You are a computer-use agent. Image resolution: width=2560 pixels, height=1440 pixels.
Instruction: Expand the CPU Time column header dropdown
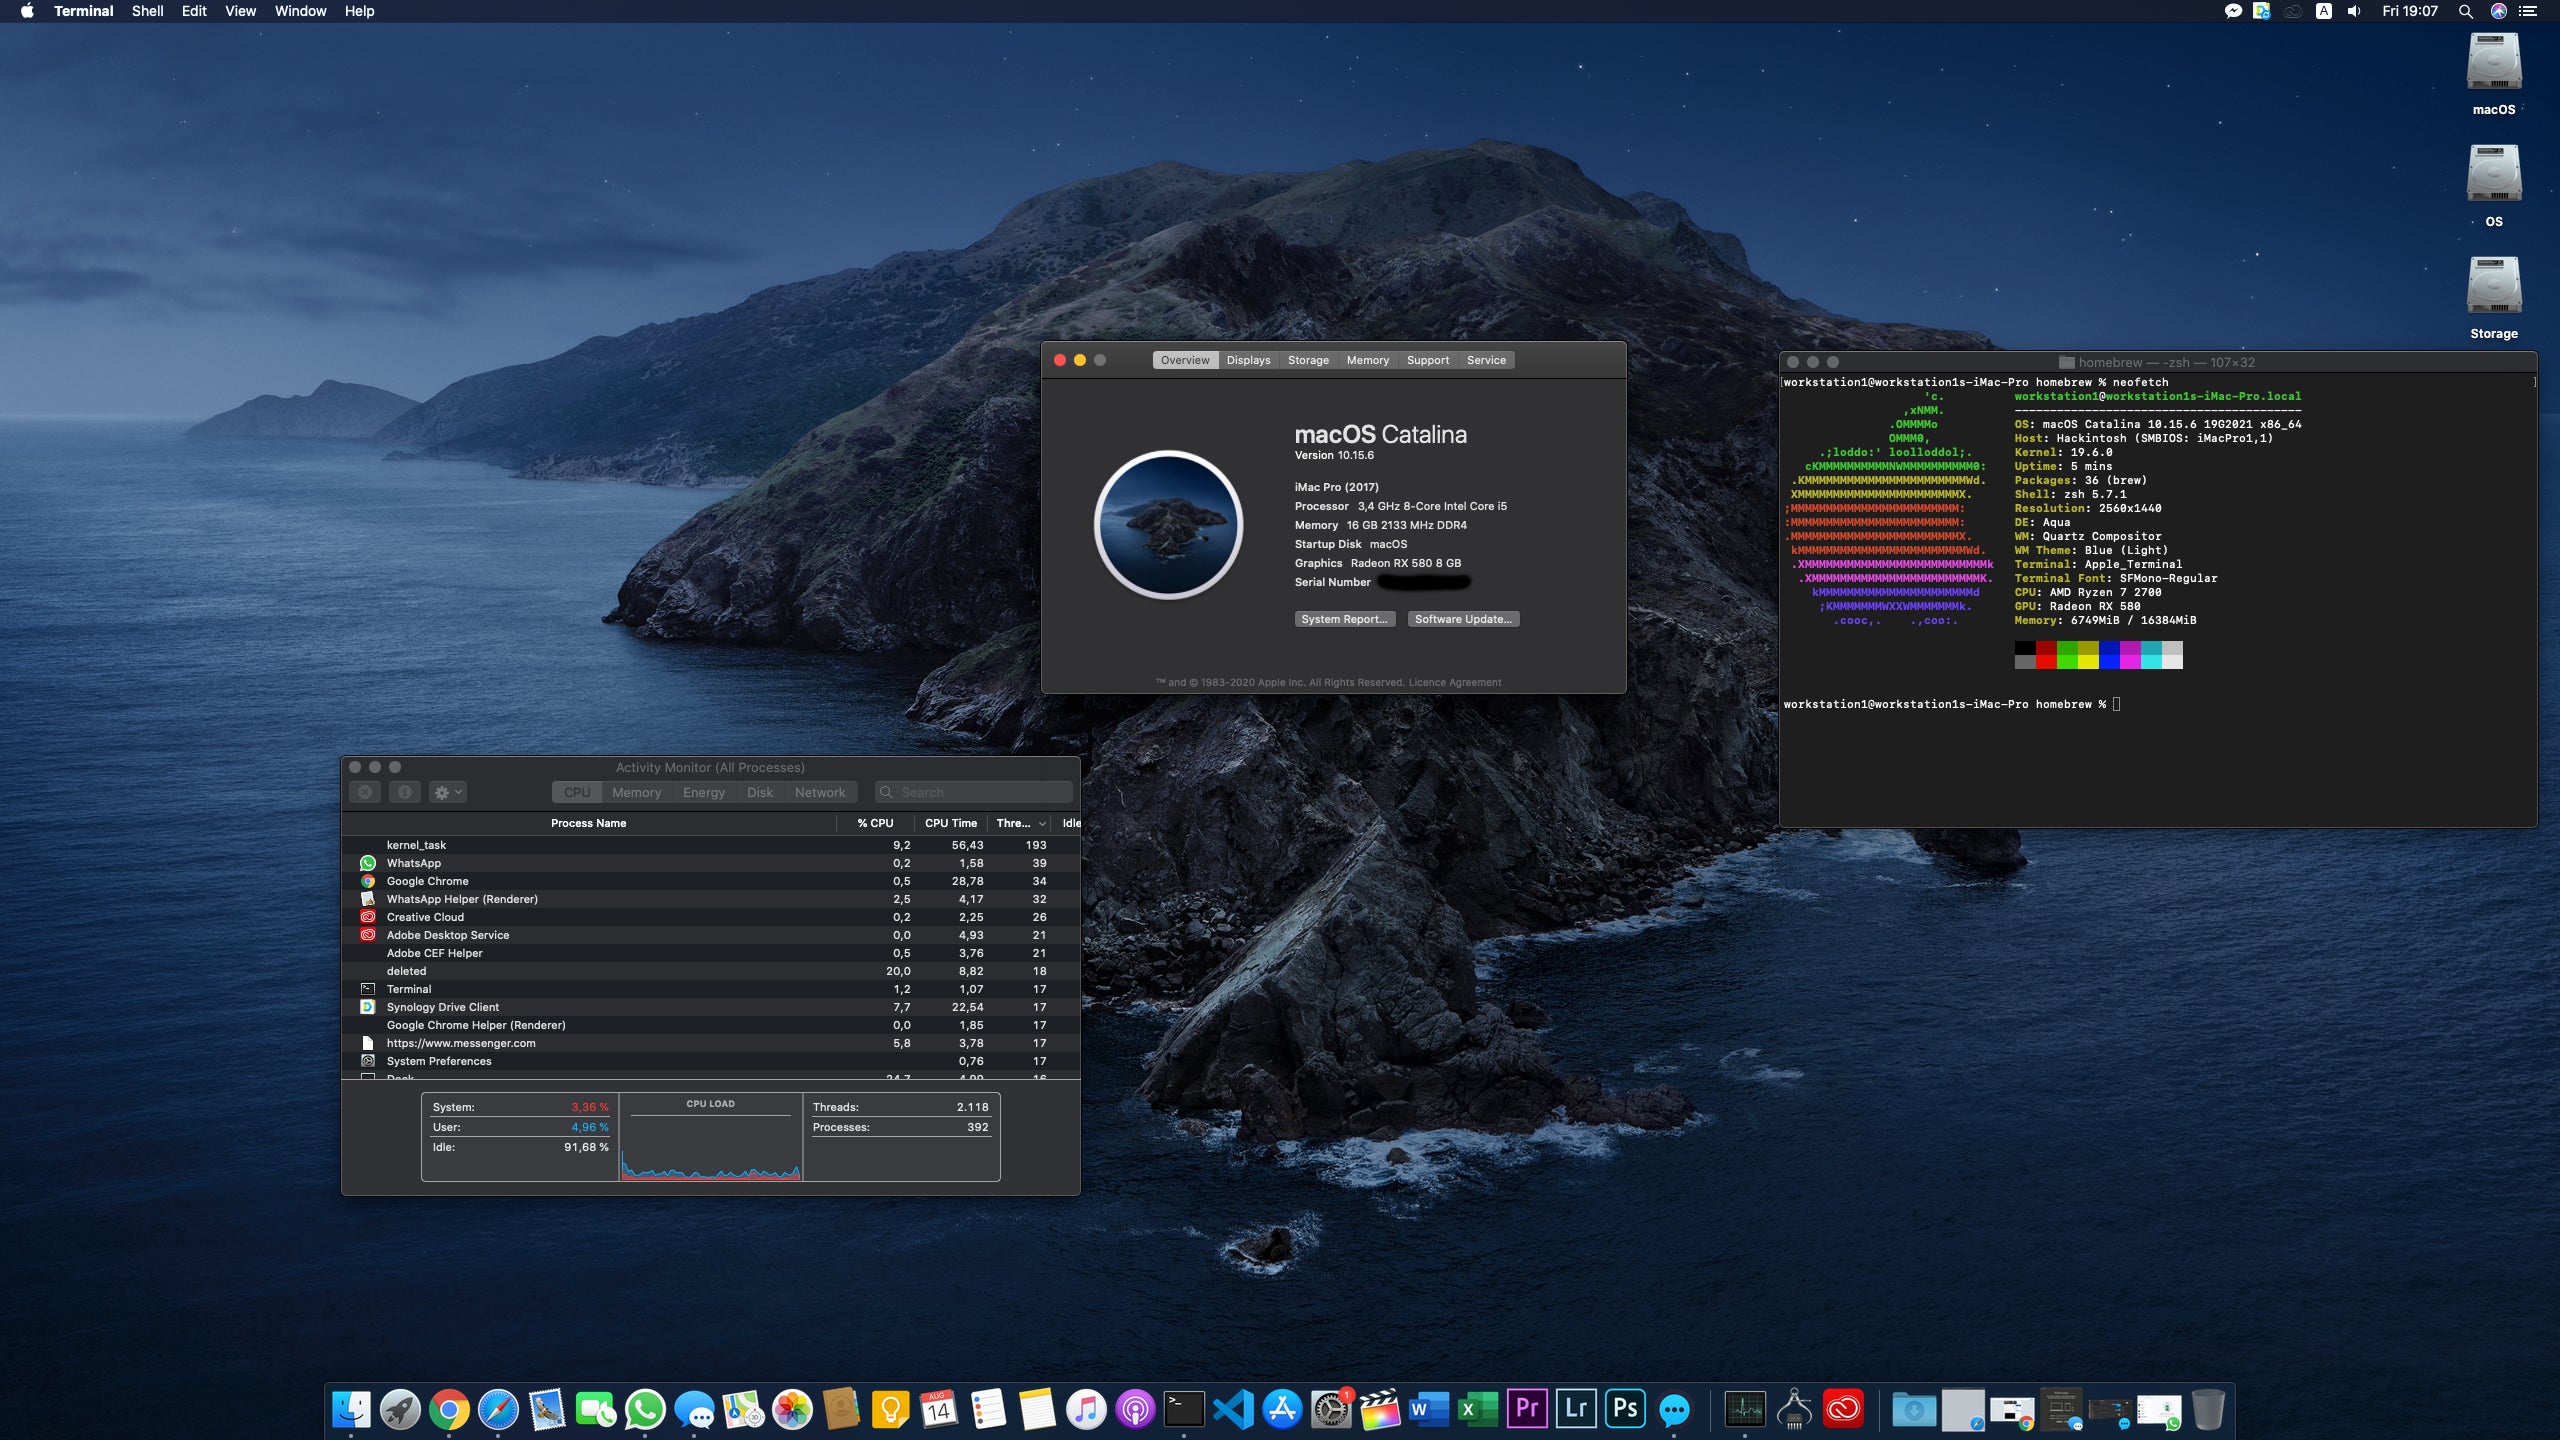coord(949,821)
